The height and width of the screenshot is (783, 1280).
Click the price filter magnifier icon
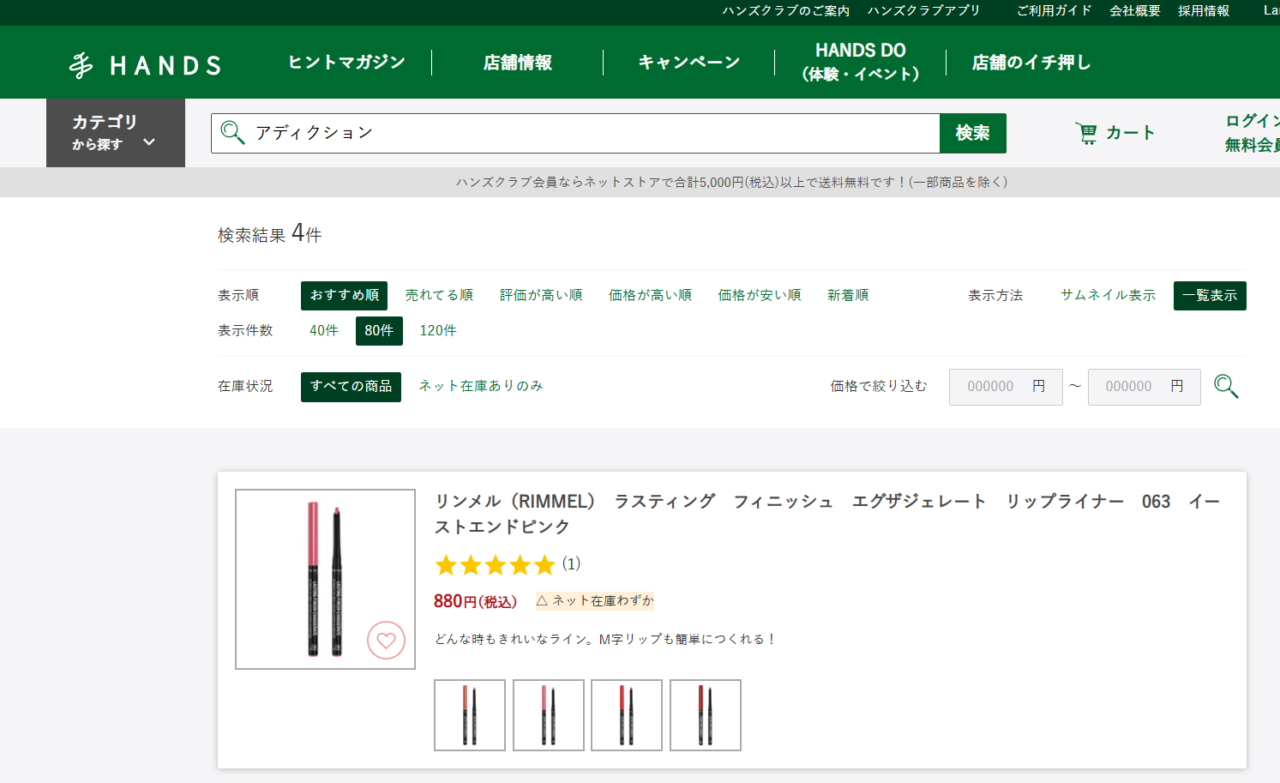[x=1226, y=386]
